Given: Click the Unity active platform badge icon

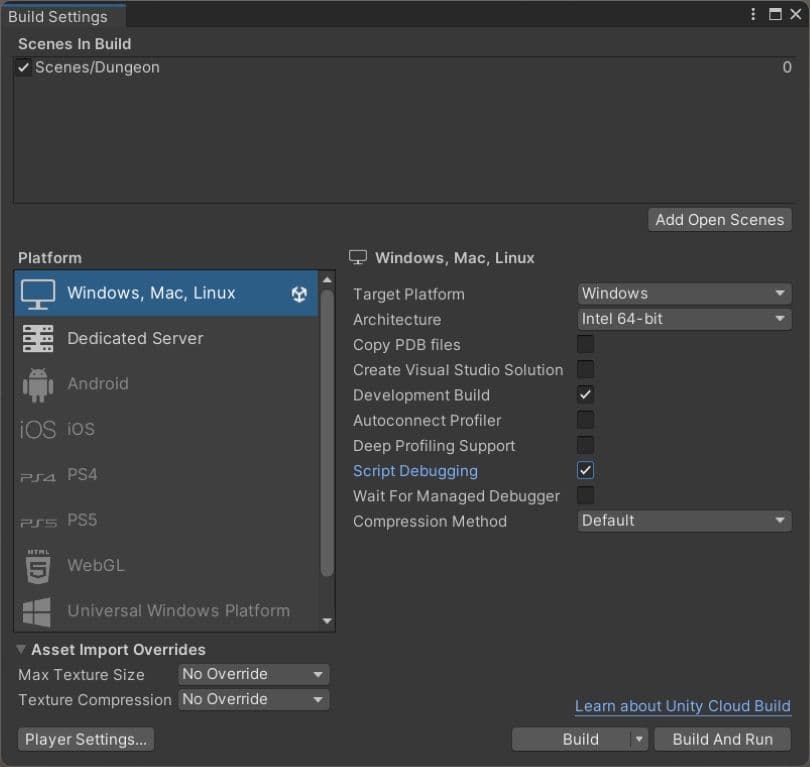Looking at the screenshot, I should 298,294.
